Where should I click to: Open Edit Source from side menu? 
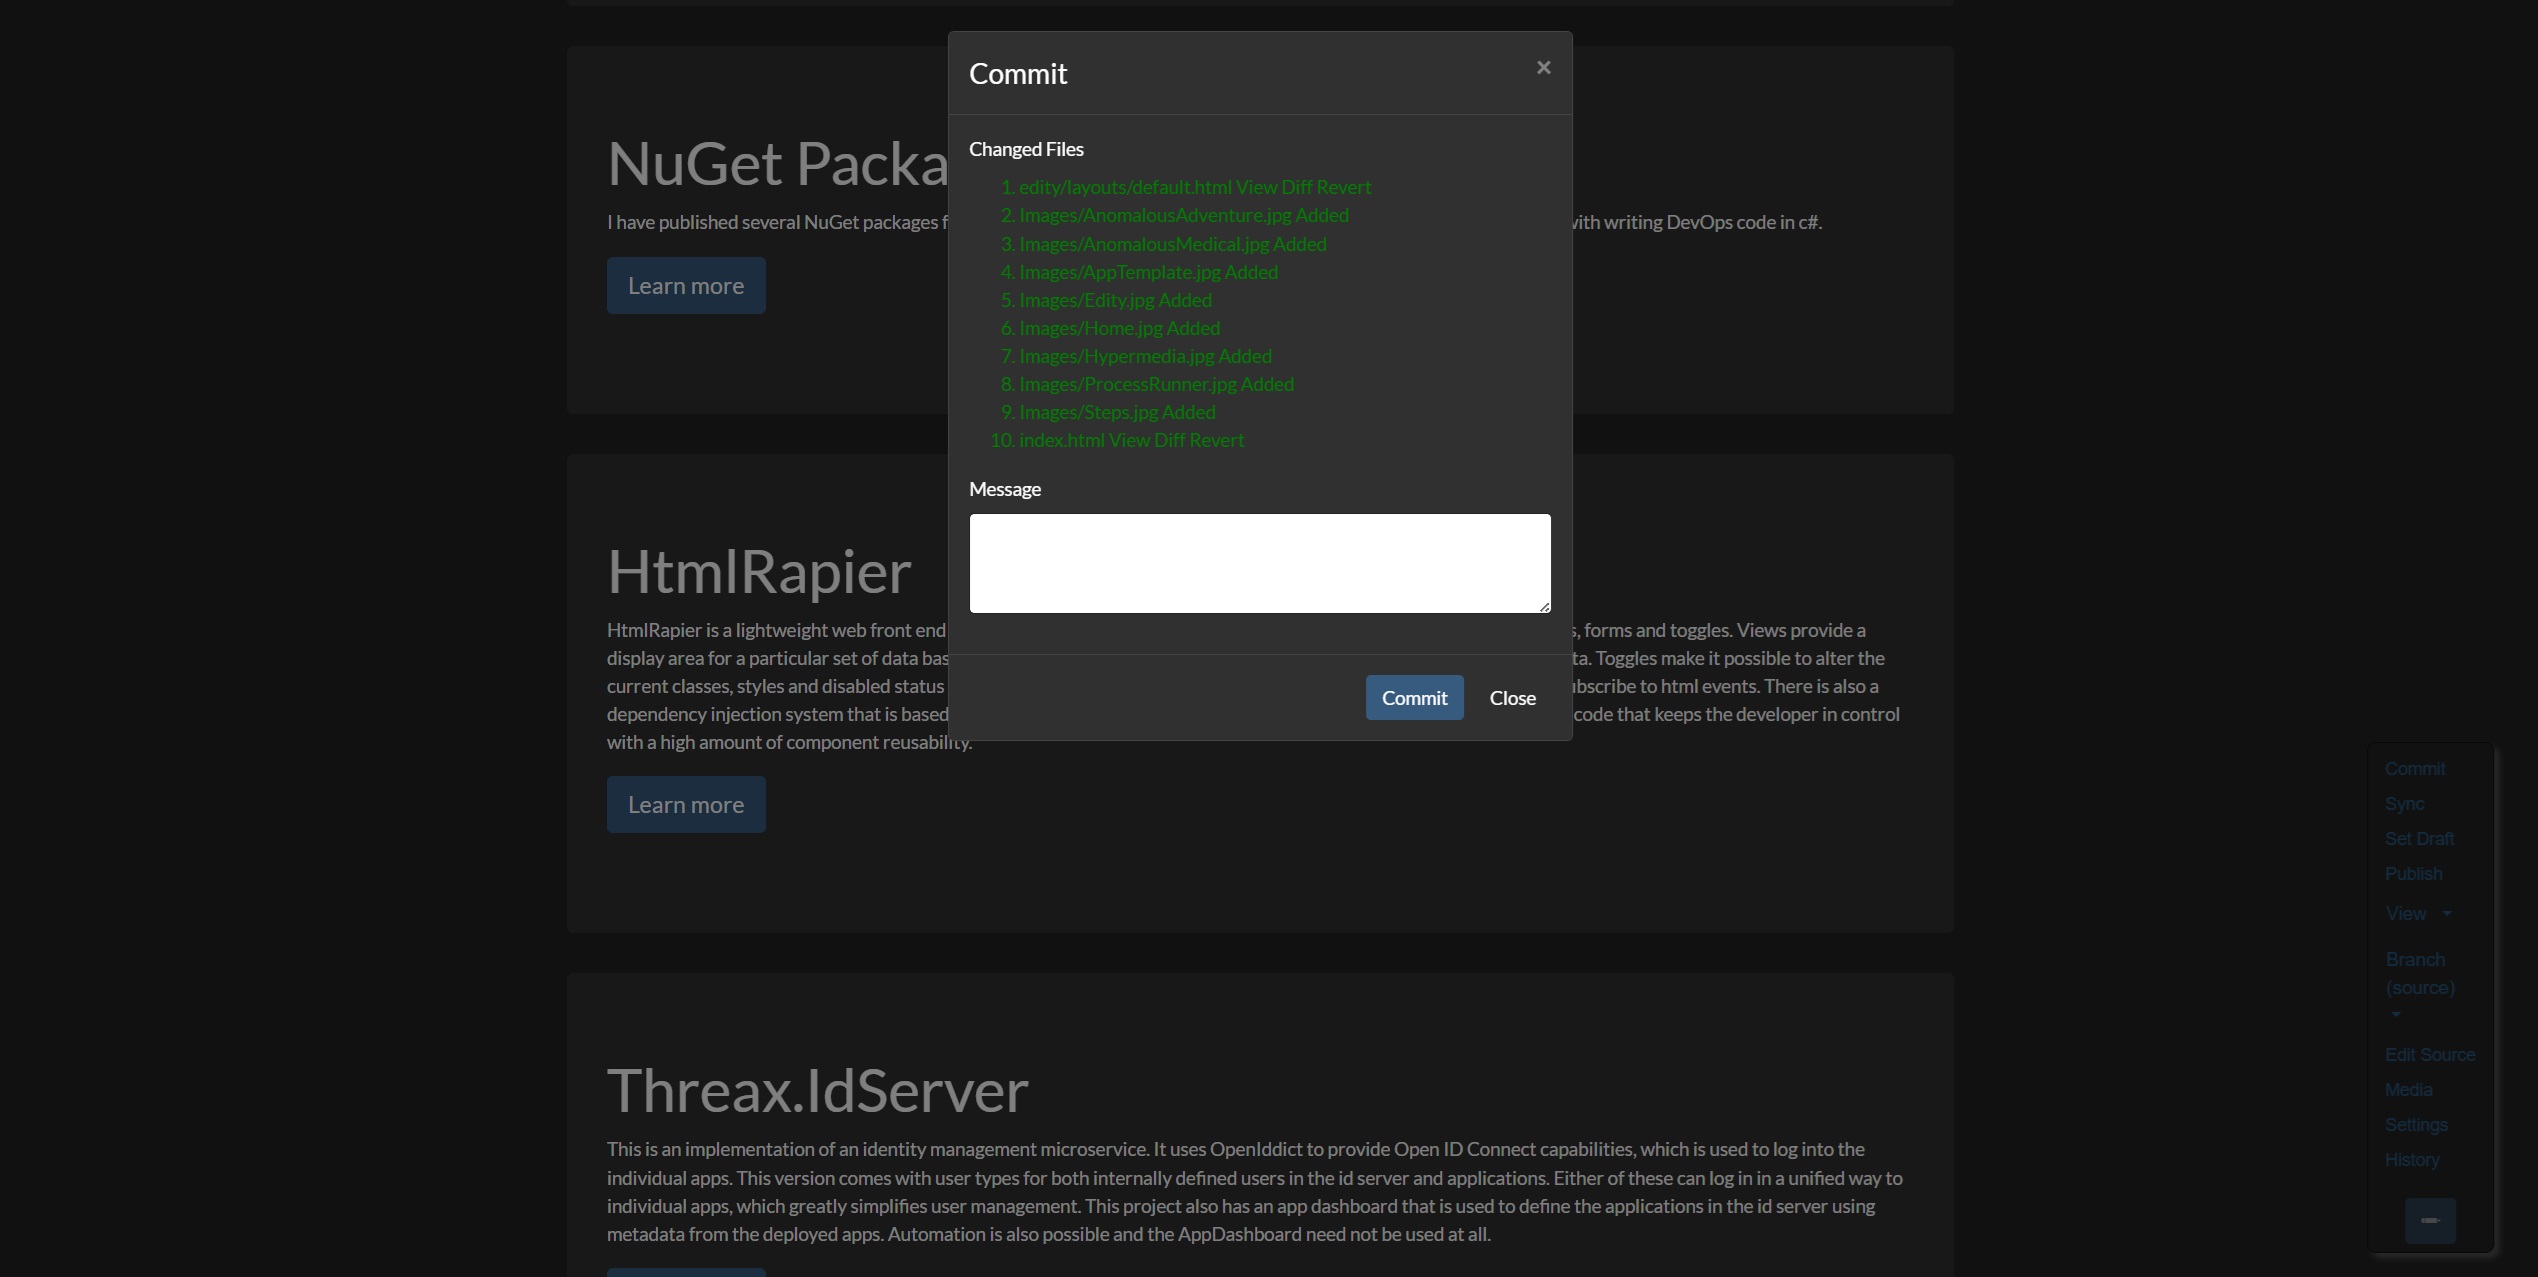click(2429, 1055)
